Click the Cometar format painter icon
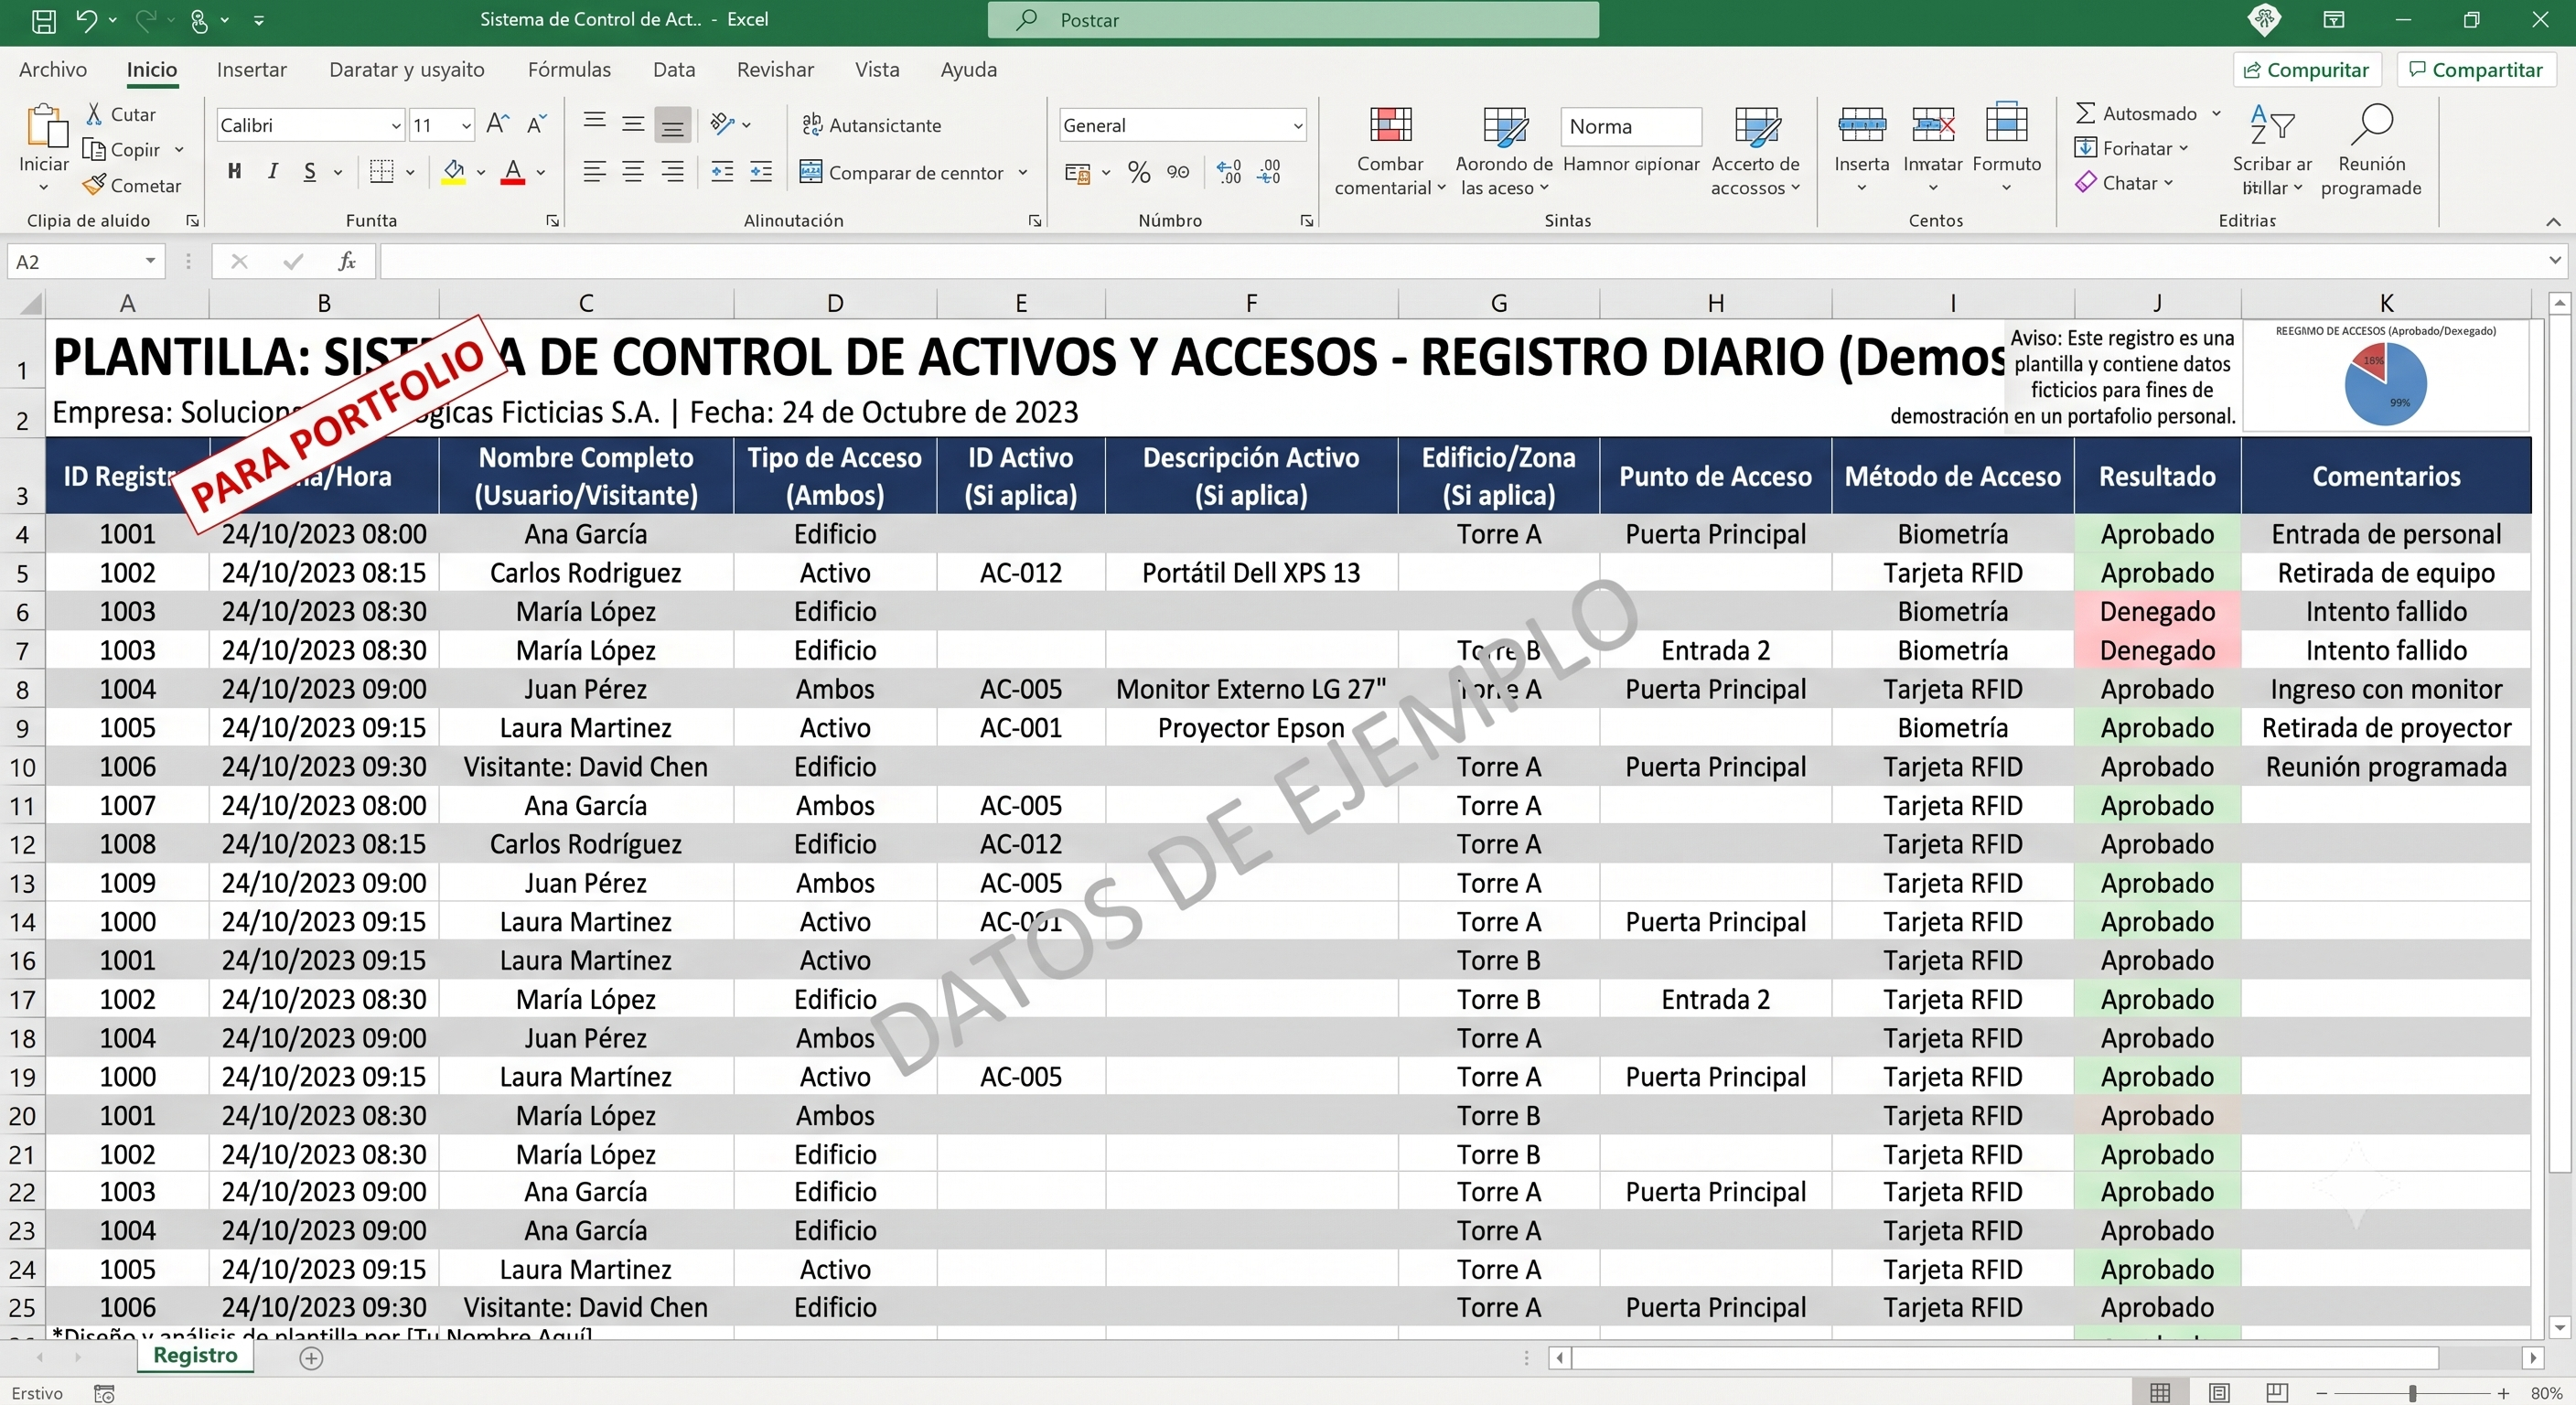This screenshot has height=1405, width=2576. pos(94,185)
